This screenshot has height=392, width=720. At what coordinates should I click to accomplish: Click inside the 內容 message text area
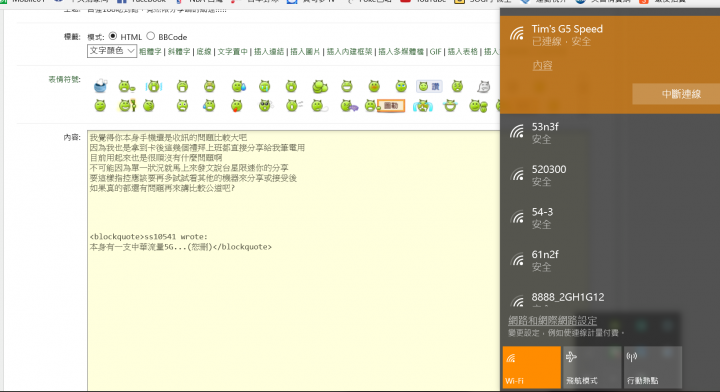[x=293, y=260]
